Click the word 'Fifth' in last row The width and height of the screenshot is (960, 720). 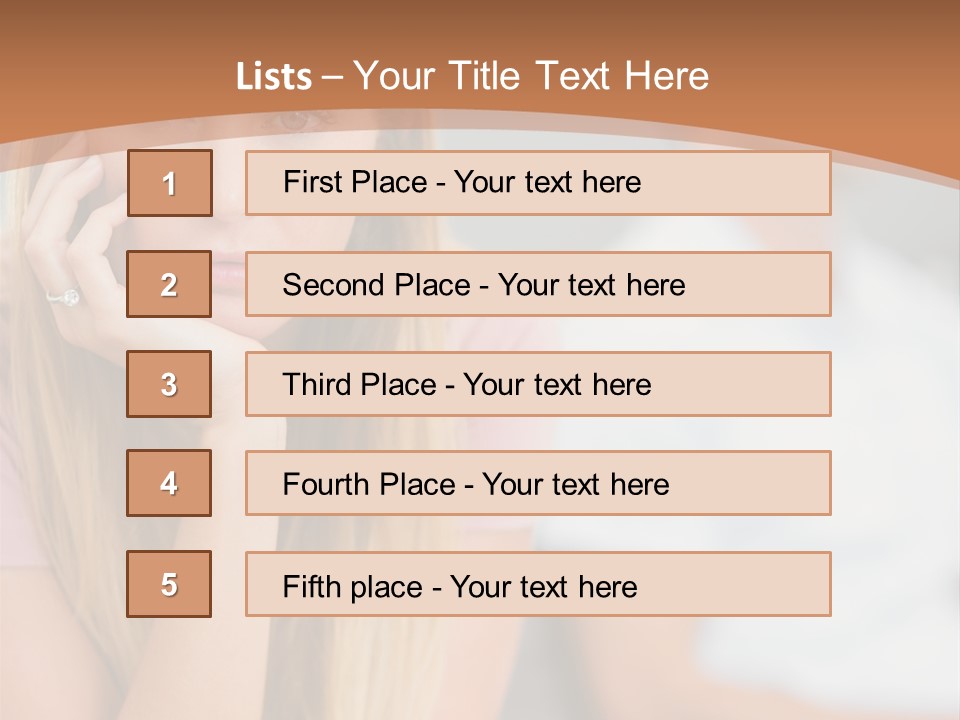(312, 586)
